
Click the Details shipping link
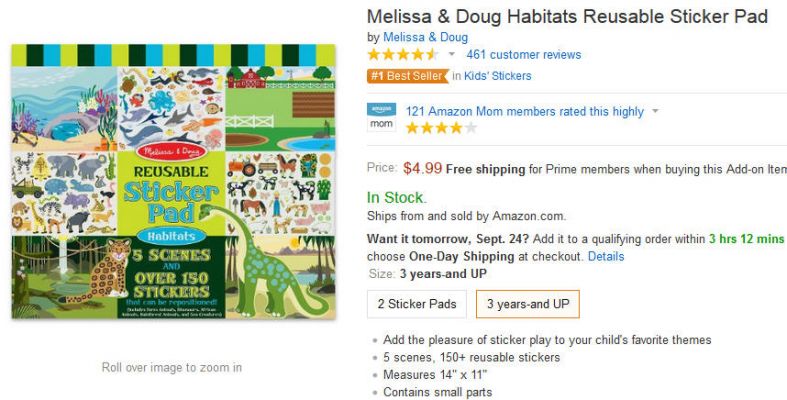(x=605, y=256)
